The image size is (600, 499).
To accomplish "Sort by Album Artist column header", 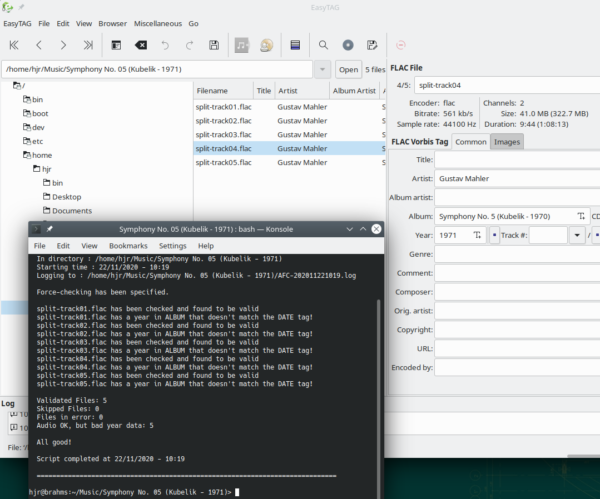I will 354,91.
